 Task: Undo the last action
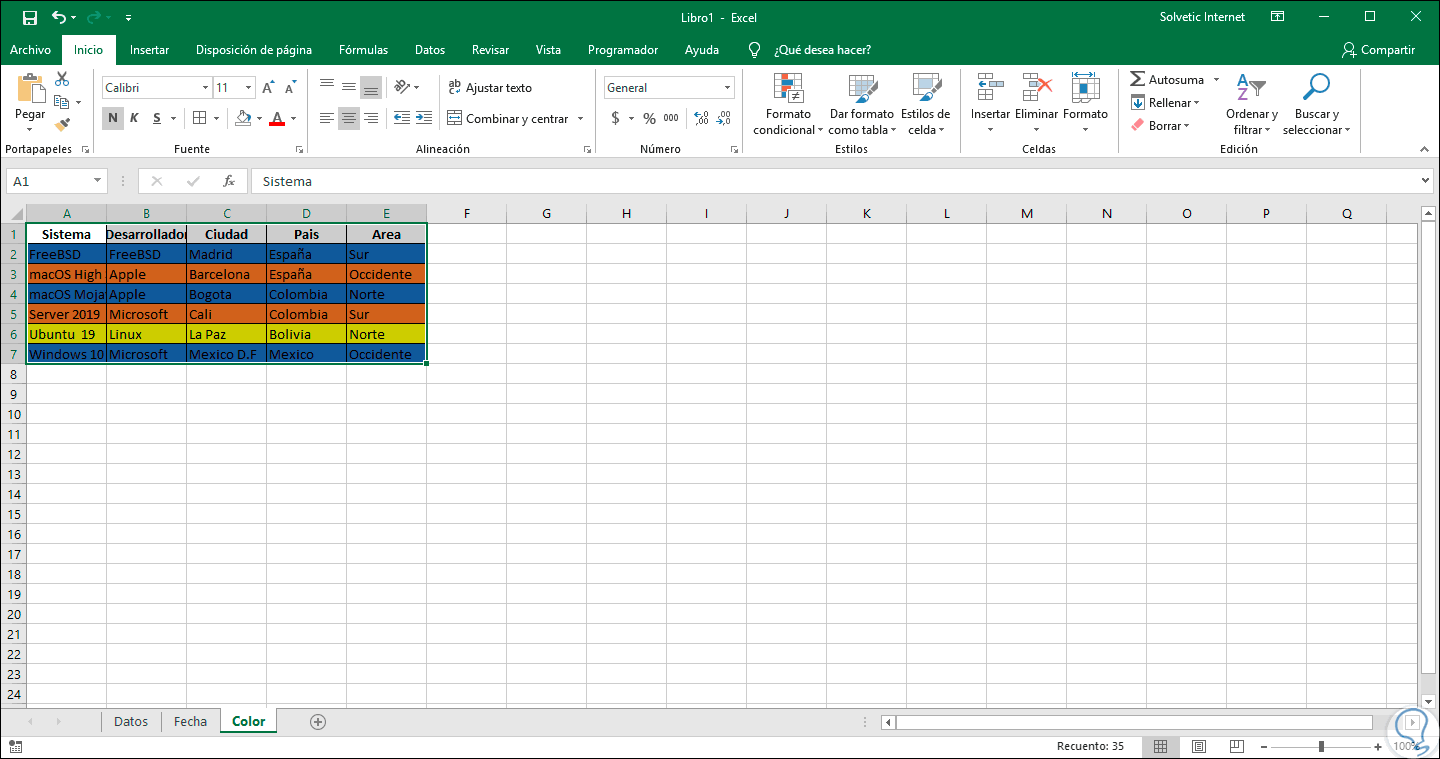click(x=58, y=17)
